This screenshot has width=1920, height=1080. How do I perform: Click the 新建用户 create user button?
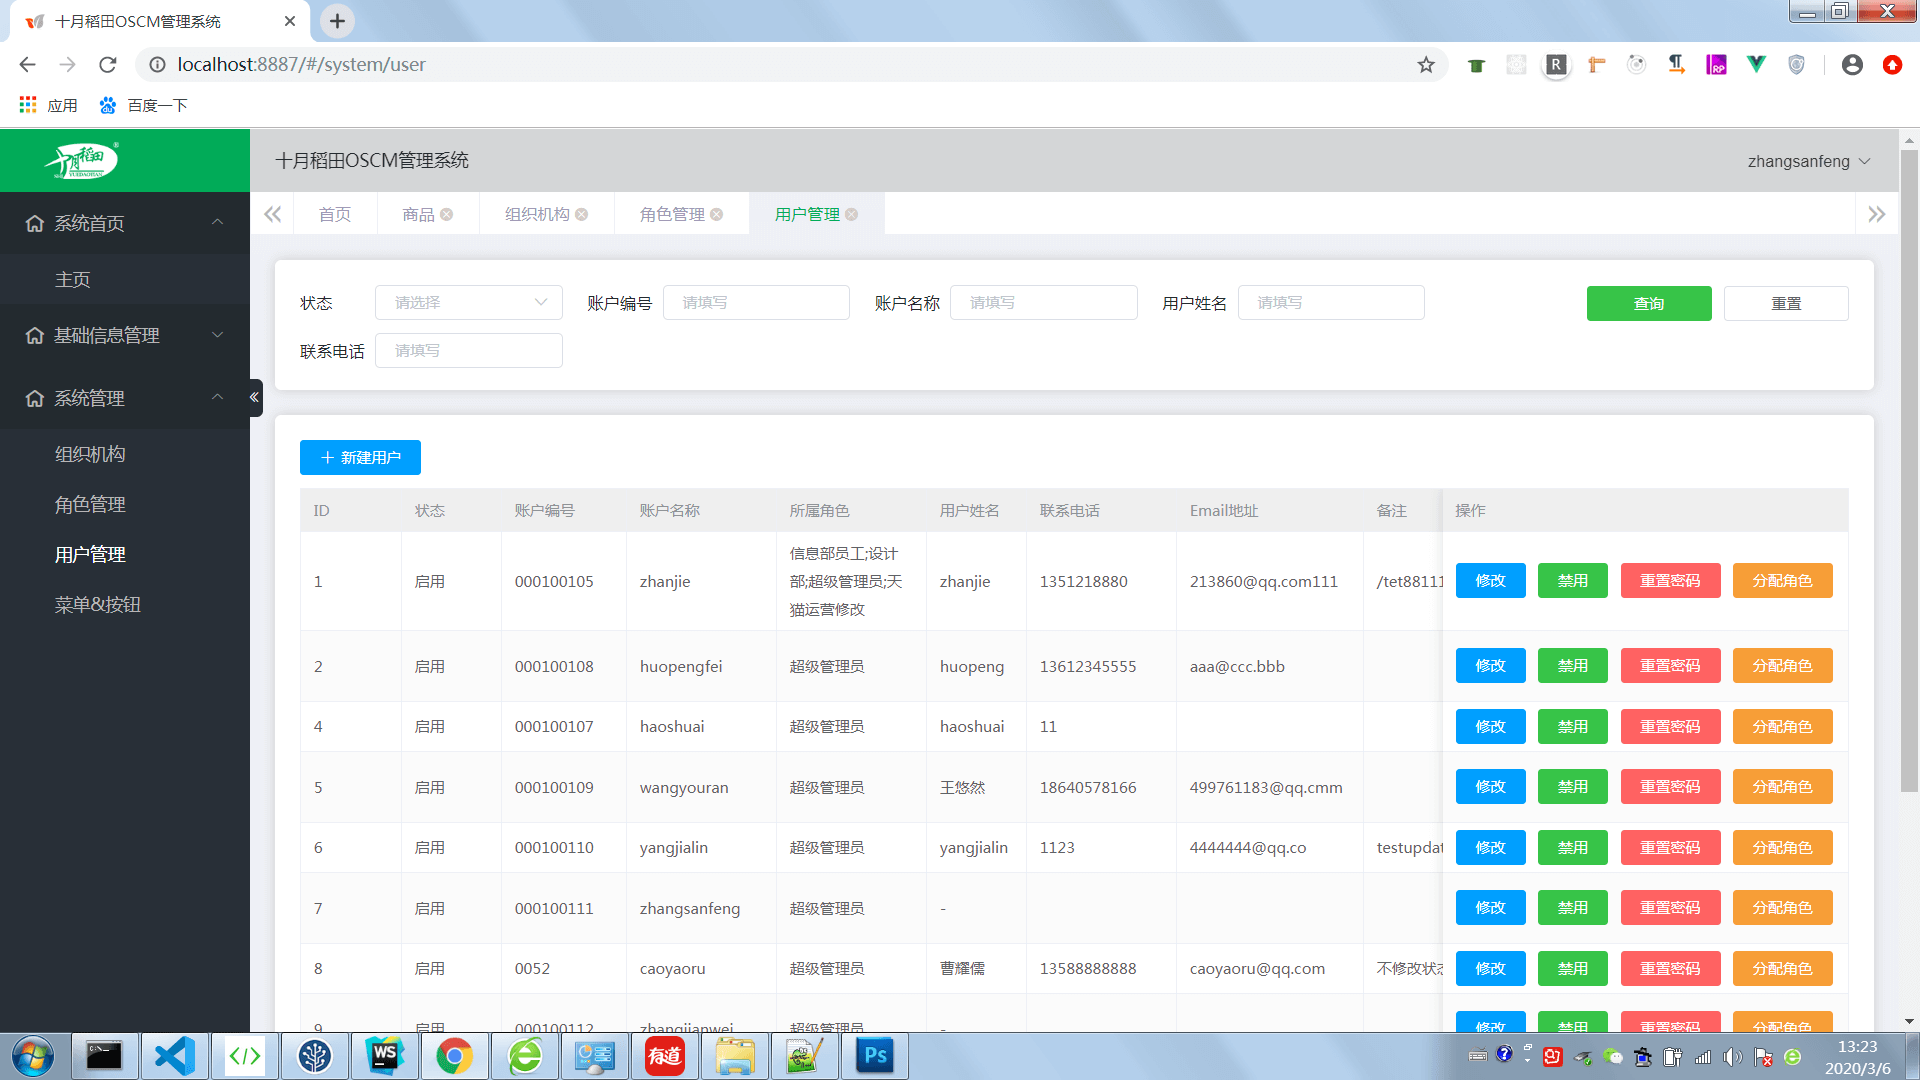click(360, 457)
